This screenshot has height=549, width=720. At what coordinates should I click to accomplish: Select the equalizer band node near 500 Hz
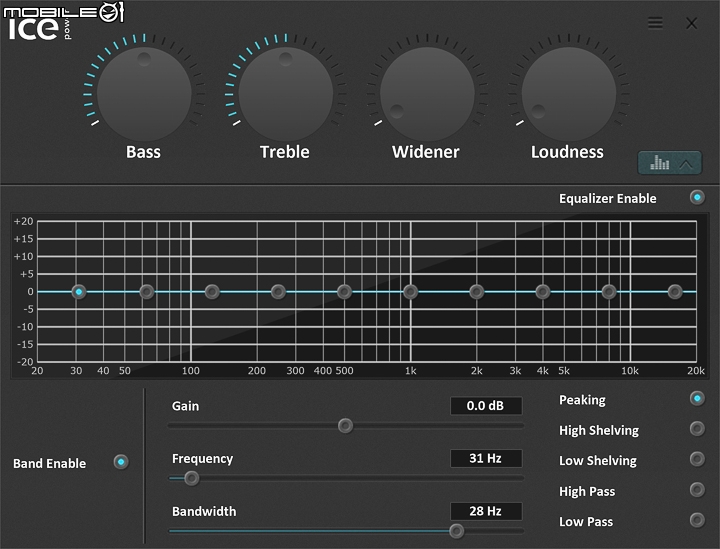pyautogui.click(x=344, y=291)
